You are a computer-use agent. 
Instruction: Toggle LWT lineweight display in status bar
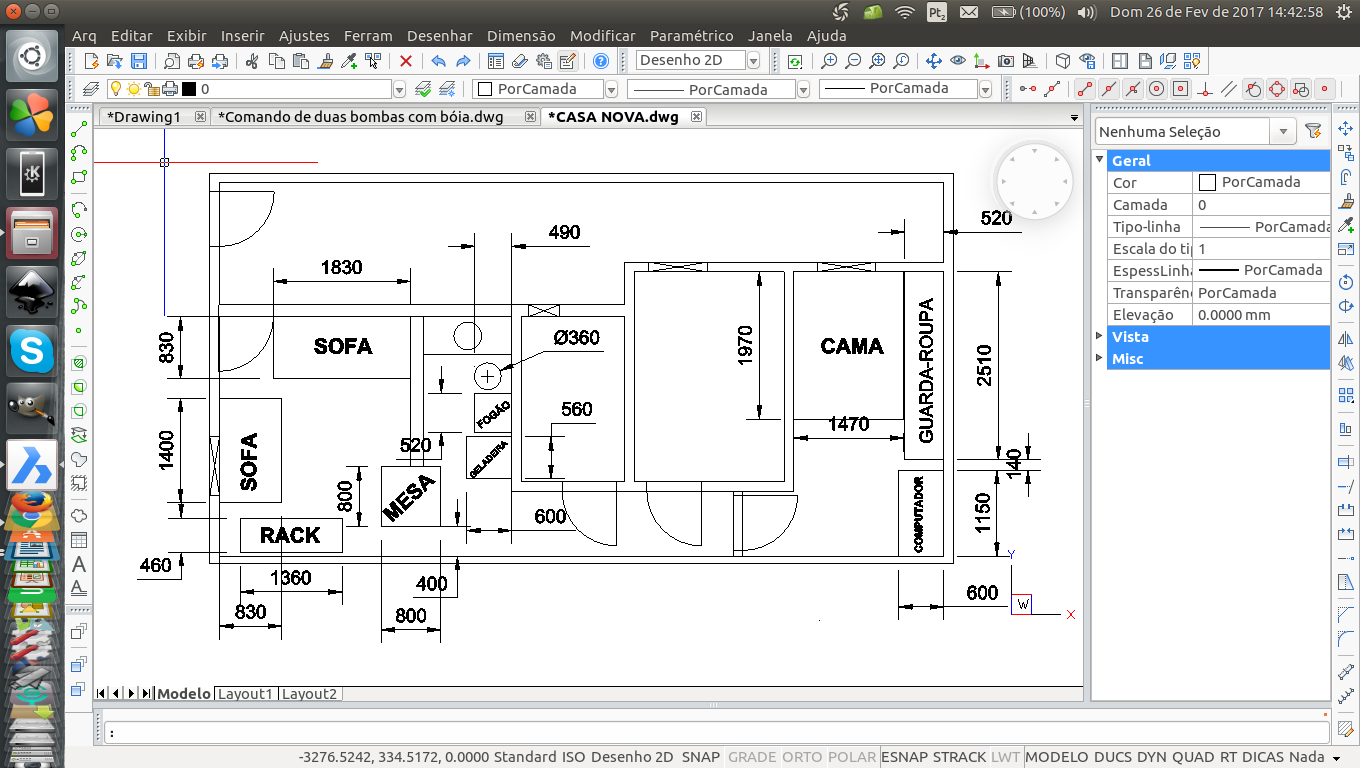tap(1005, 757)
